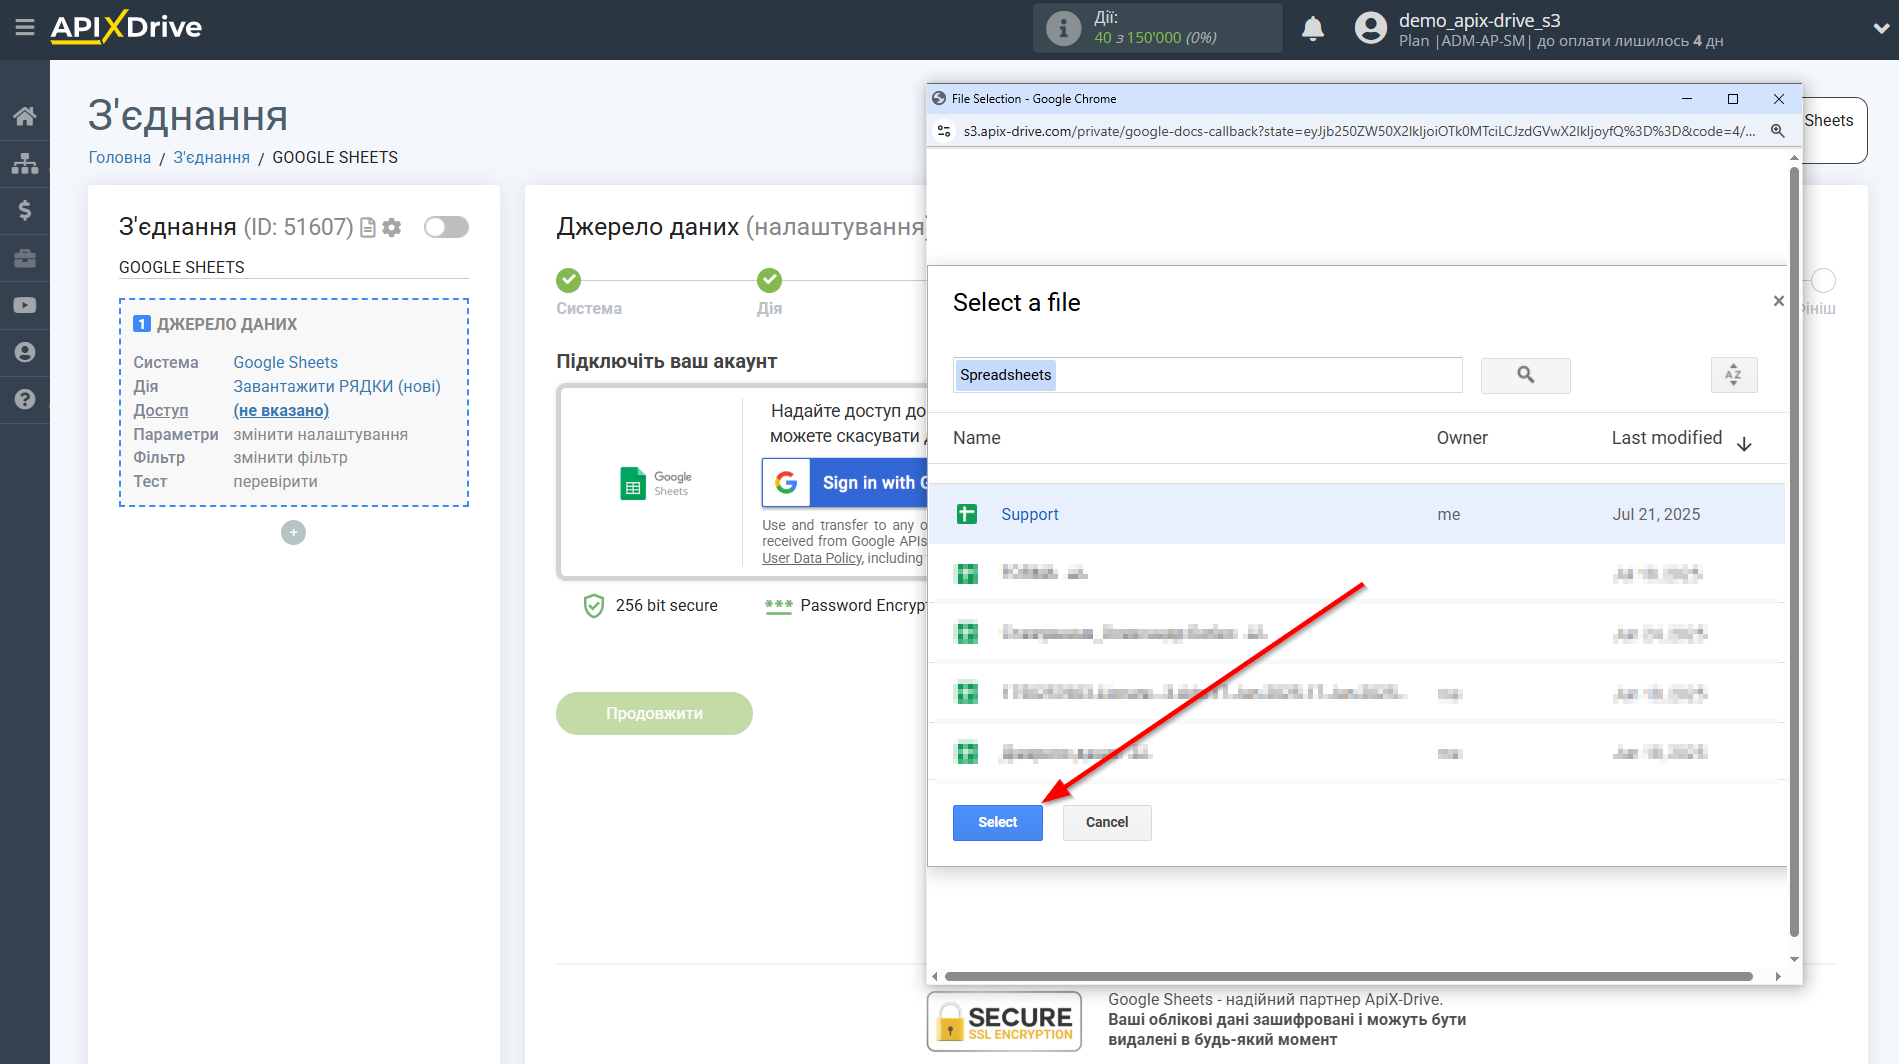The image size is (1899, 1064).
Task: Click the 256 bit secure shield icon
Action: click(x=594, y=606)
